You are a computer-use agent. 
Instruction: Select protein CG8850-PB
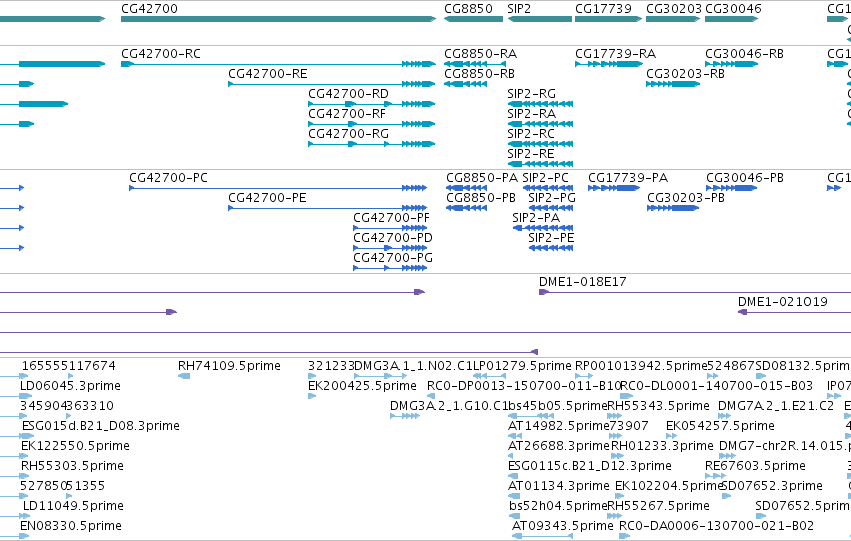[x=466, y=208]
